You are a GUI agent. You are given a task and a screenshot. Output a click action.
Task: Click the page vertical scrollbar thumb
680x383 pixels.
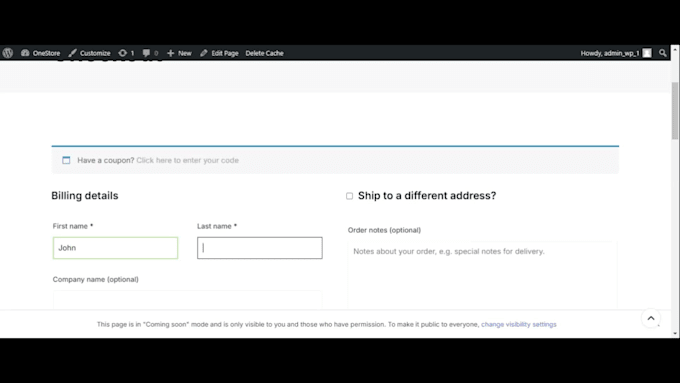675,111
